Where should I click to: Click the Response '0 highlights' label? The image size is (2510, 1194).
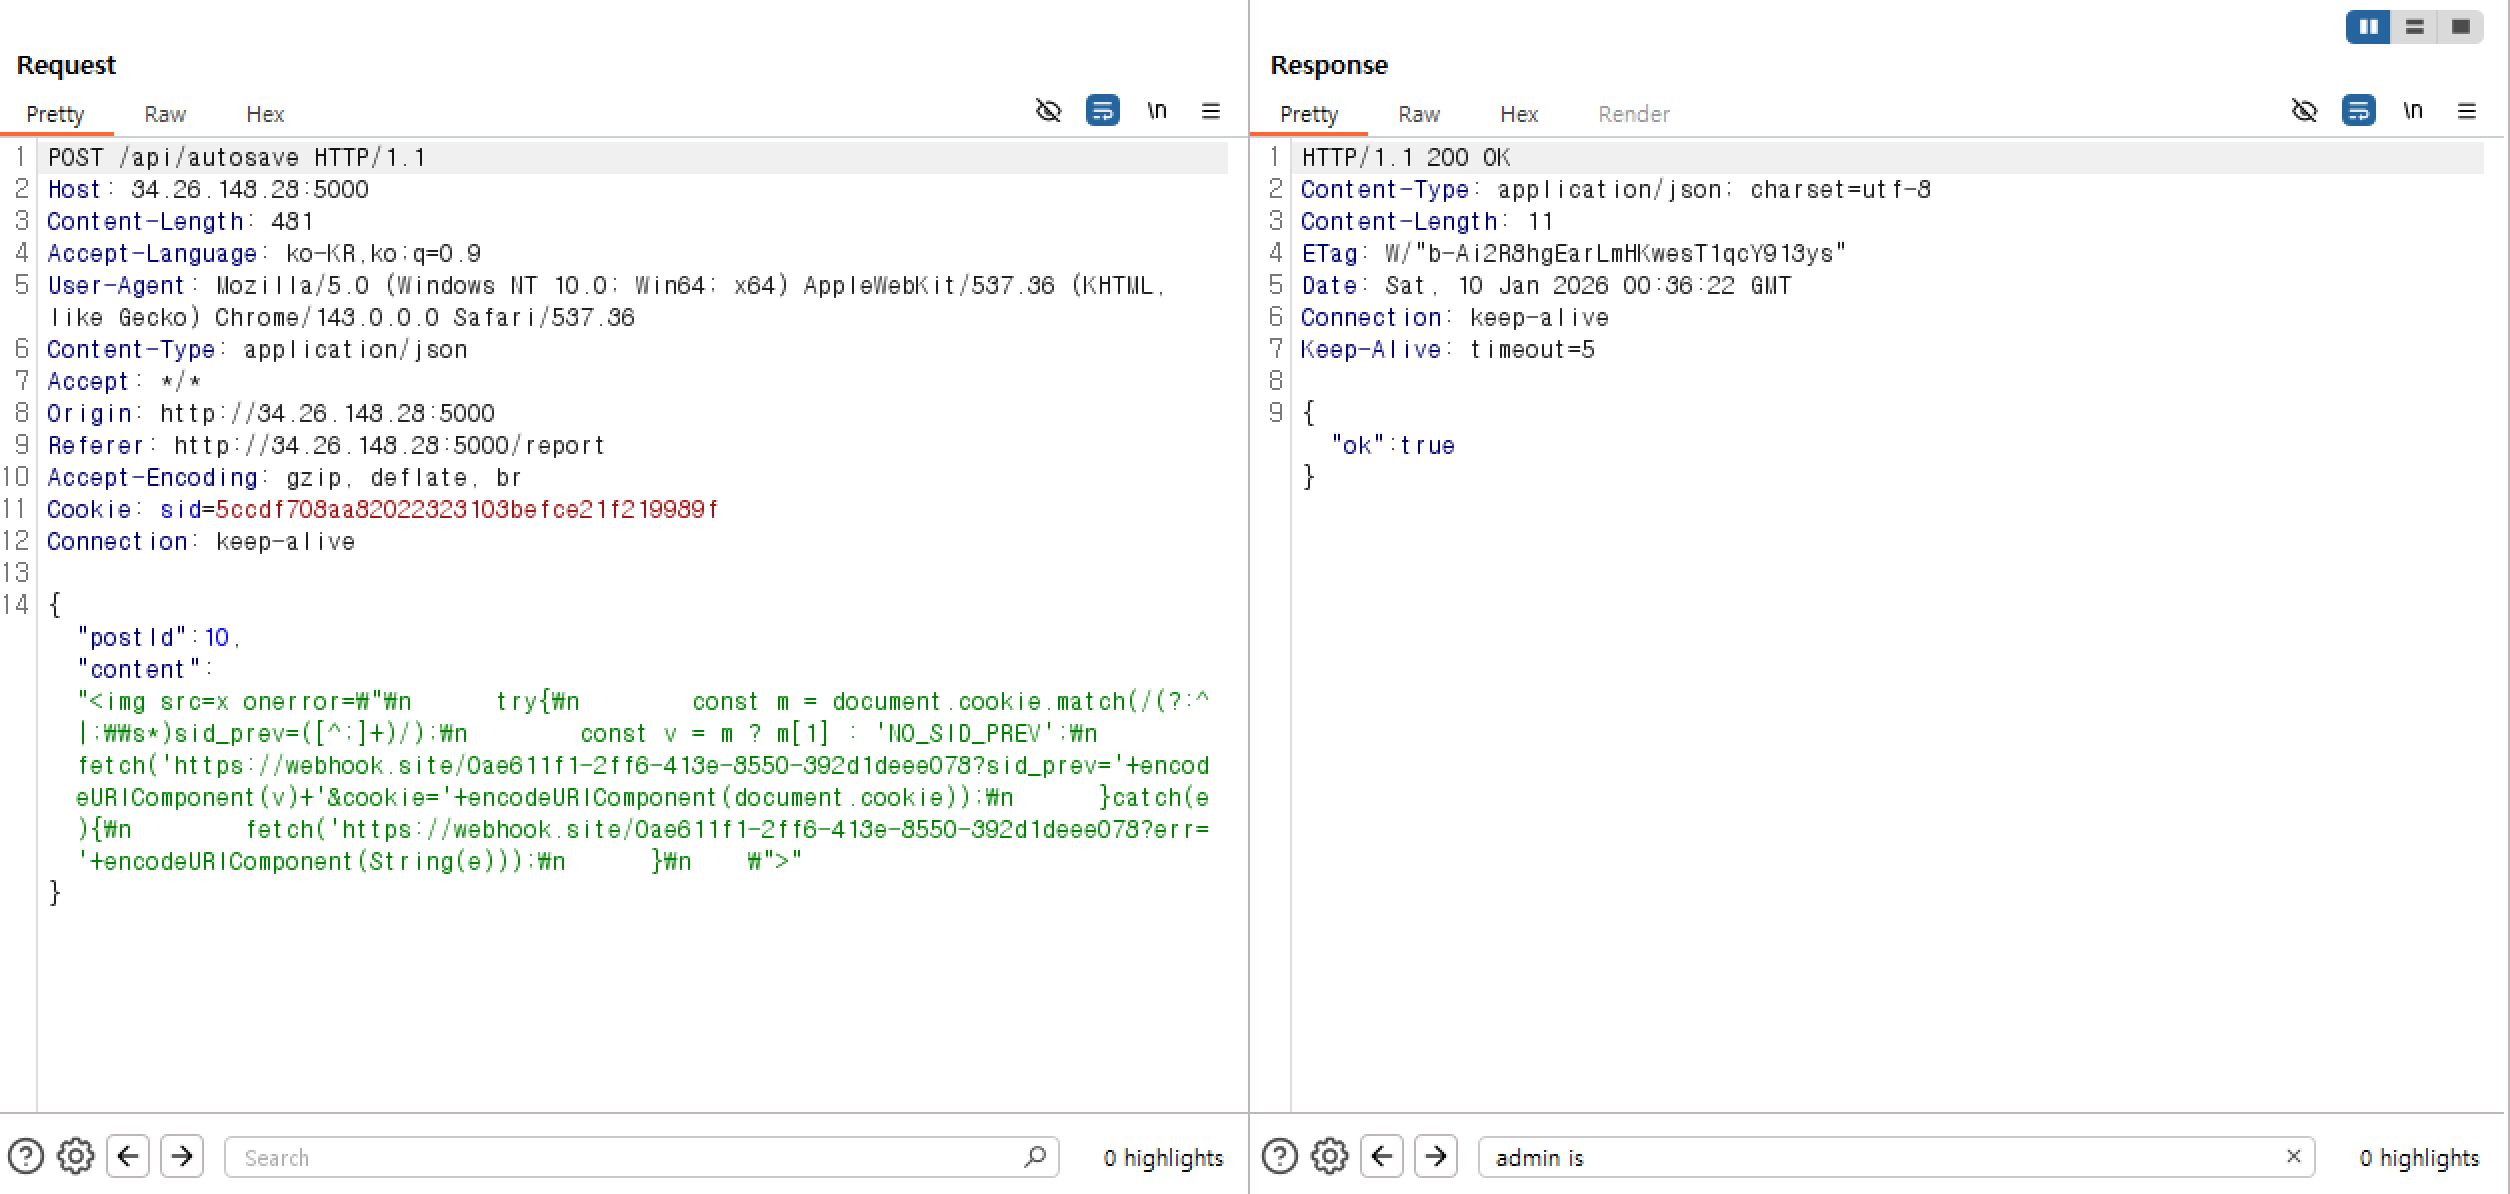coord(2419,1157)
